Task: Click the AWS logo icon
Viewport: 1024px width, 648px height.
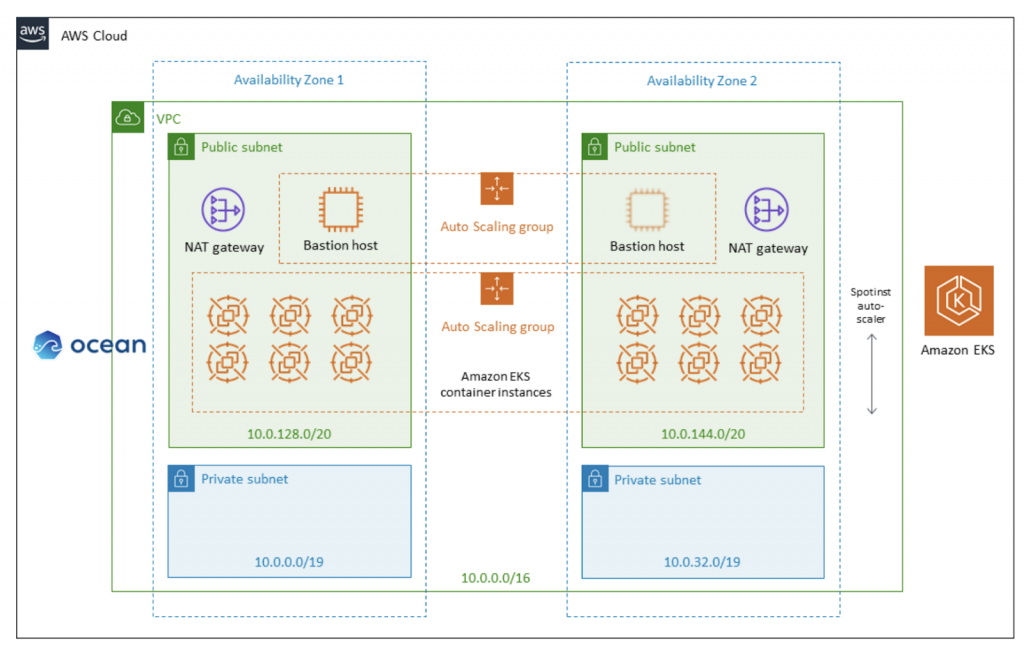Action: [33, 34]
